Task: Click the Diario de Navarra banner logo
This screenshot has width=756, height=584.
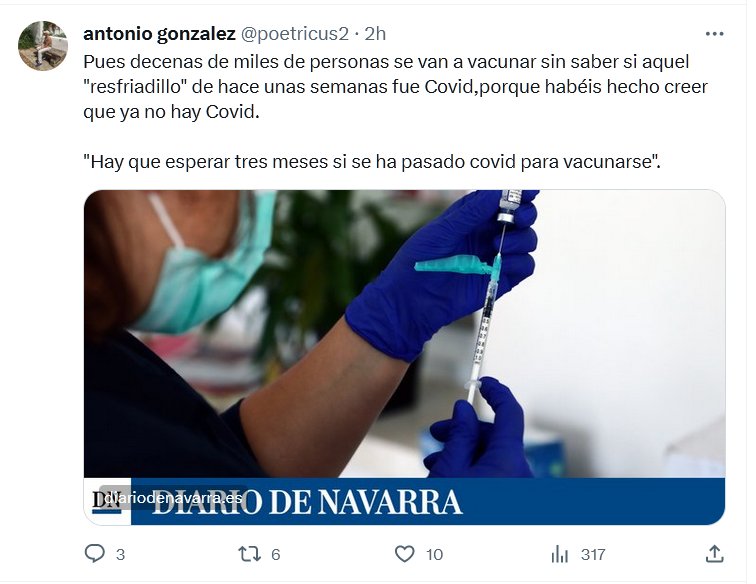Action: point(308,502)
